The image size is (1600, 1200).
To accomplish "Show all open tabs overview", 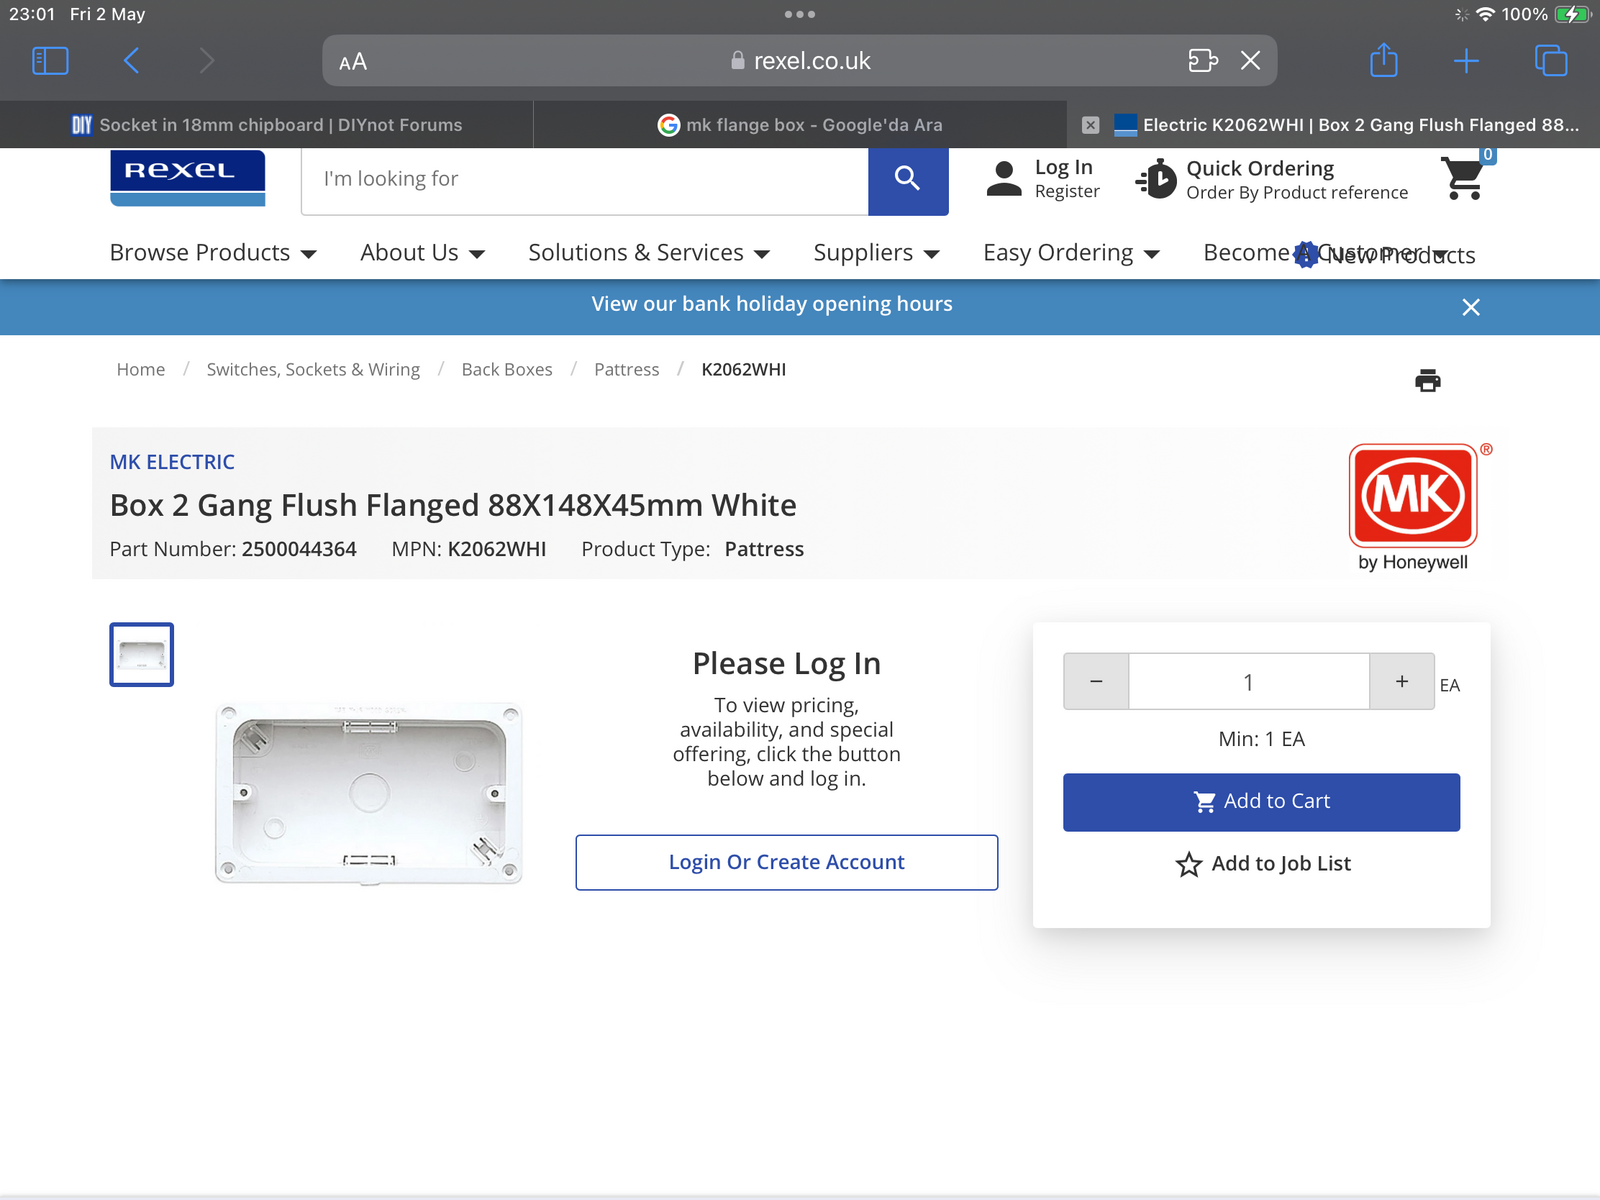I will coord(1550,61).
